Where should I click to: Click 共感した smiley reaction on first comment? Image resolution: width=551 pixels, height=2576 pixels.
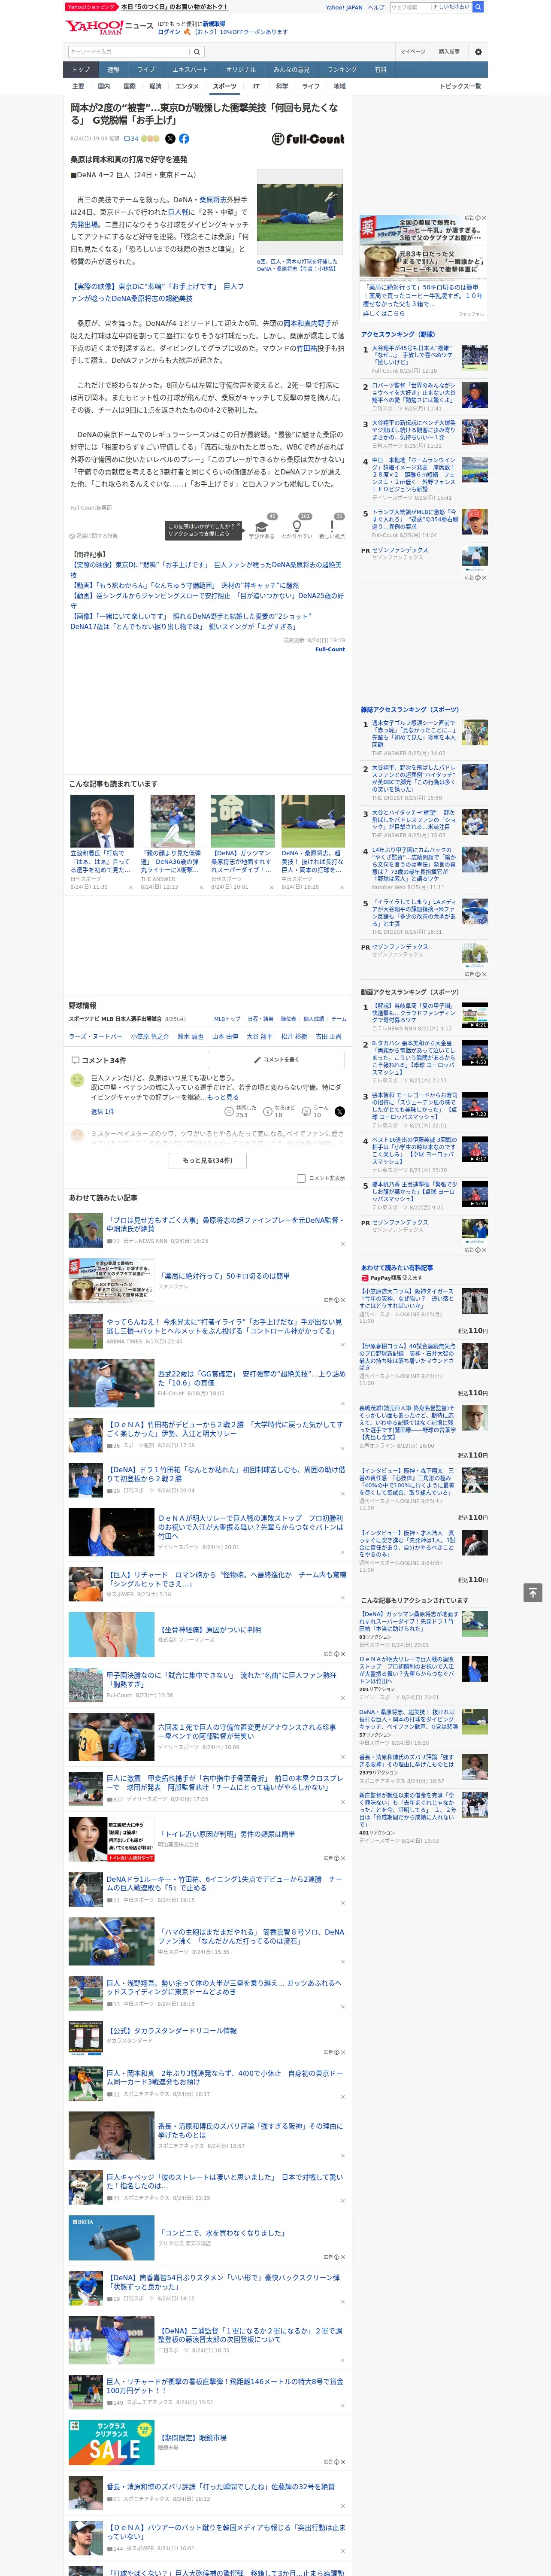coord(242,1111)
